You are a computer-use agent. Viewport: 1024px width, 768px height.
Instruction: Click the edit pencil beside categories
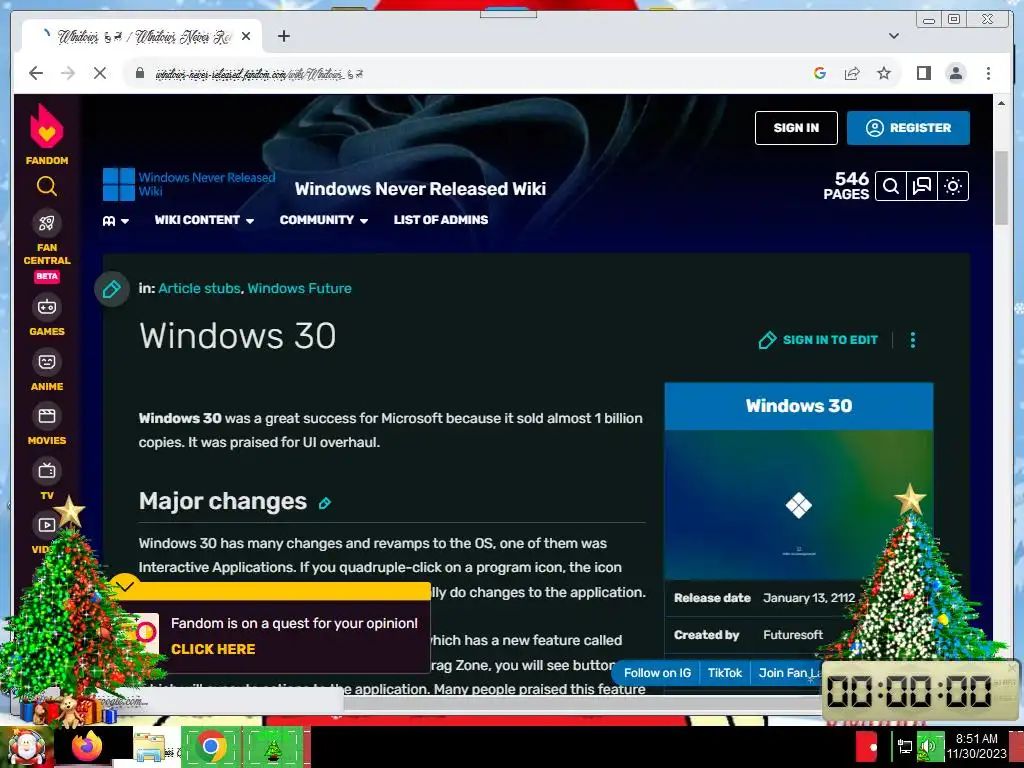coord(112,289)
